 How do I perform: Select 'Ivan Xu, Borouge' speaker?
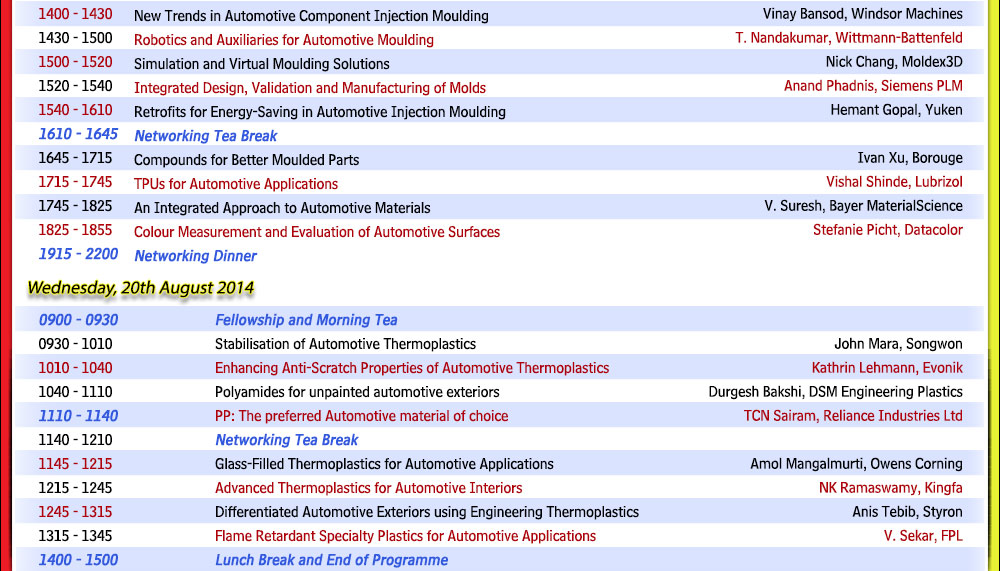[x=910, y=158]
